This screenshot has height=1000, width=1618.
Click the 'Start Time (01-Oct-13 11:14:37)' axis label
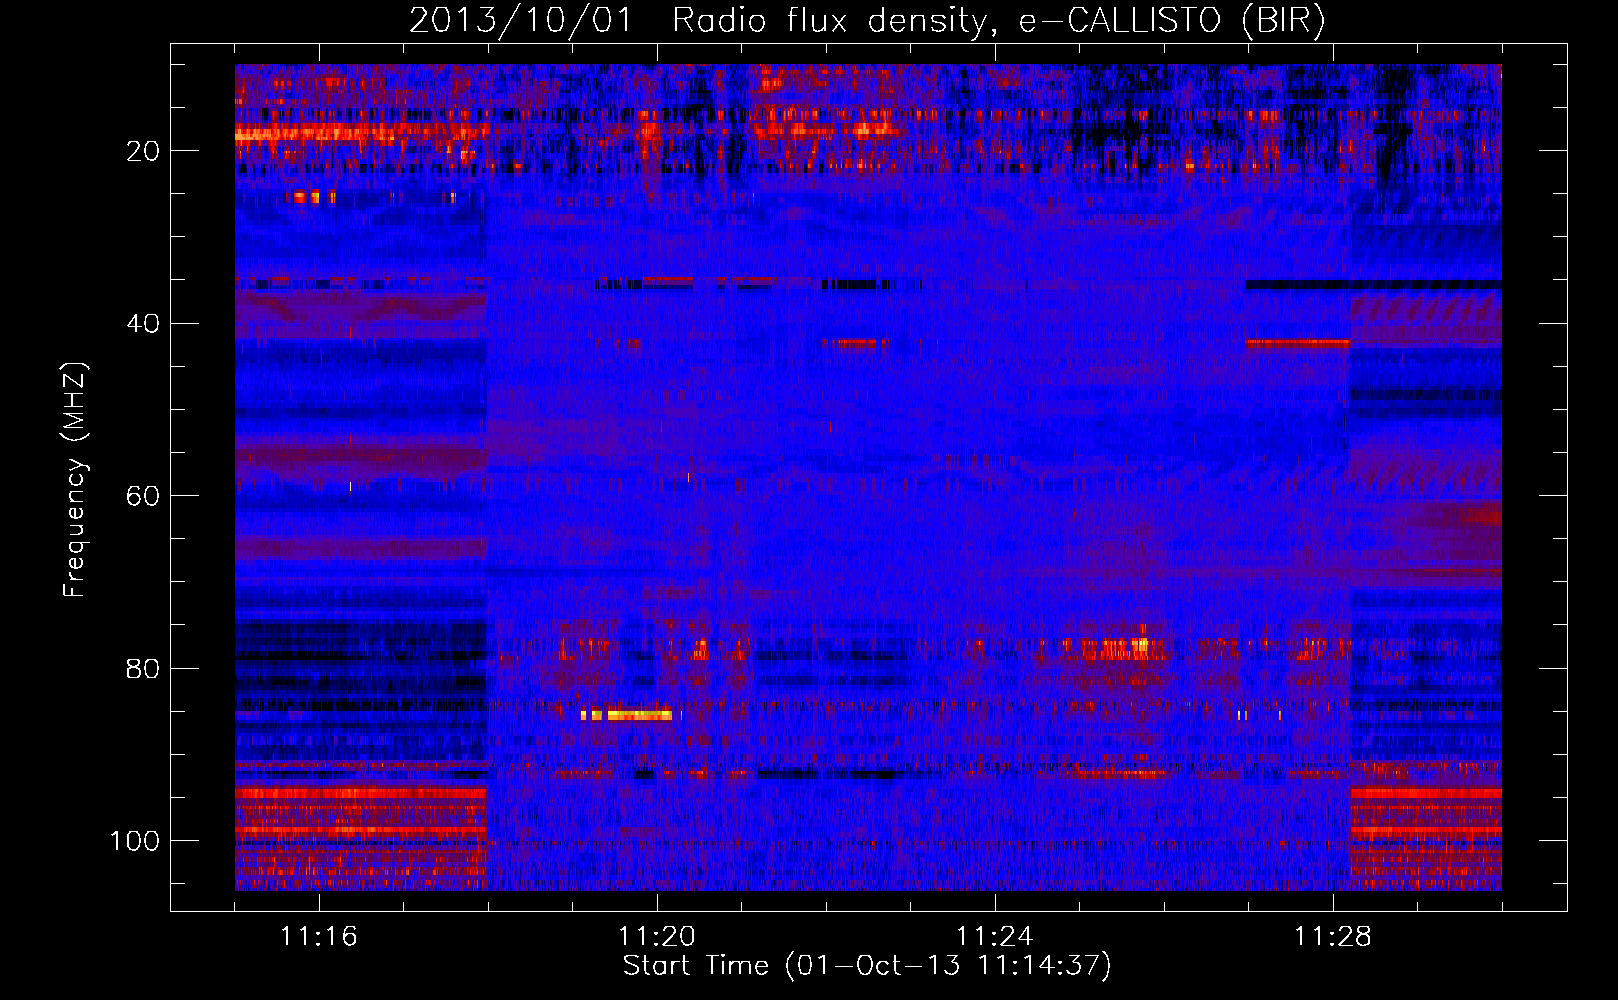coord(867,966)
